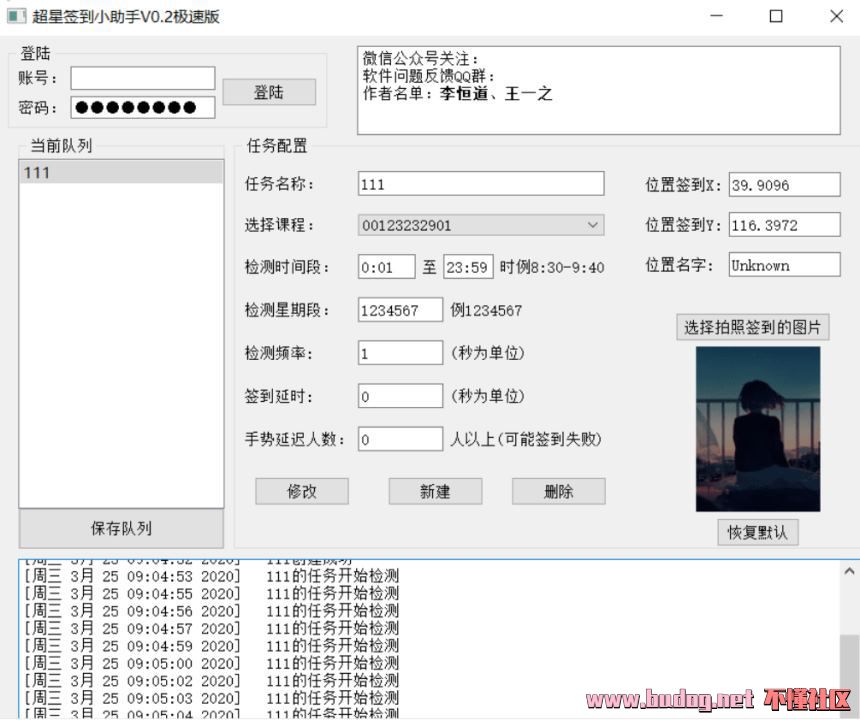
Task: Click the 账号 account input field
Action: (x=142, y=78)
